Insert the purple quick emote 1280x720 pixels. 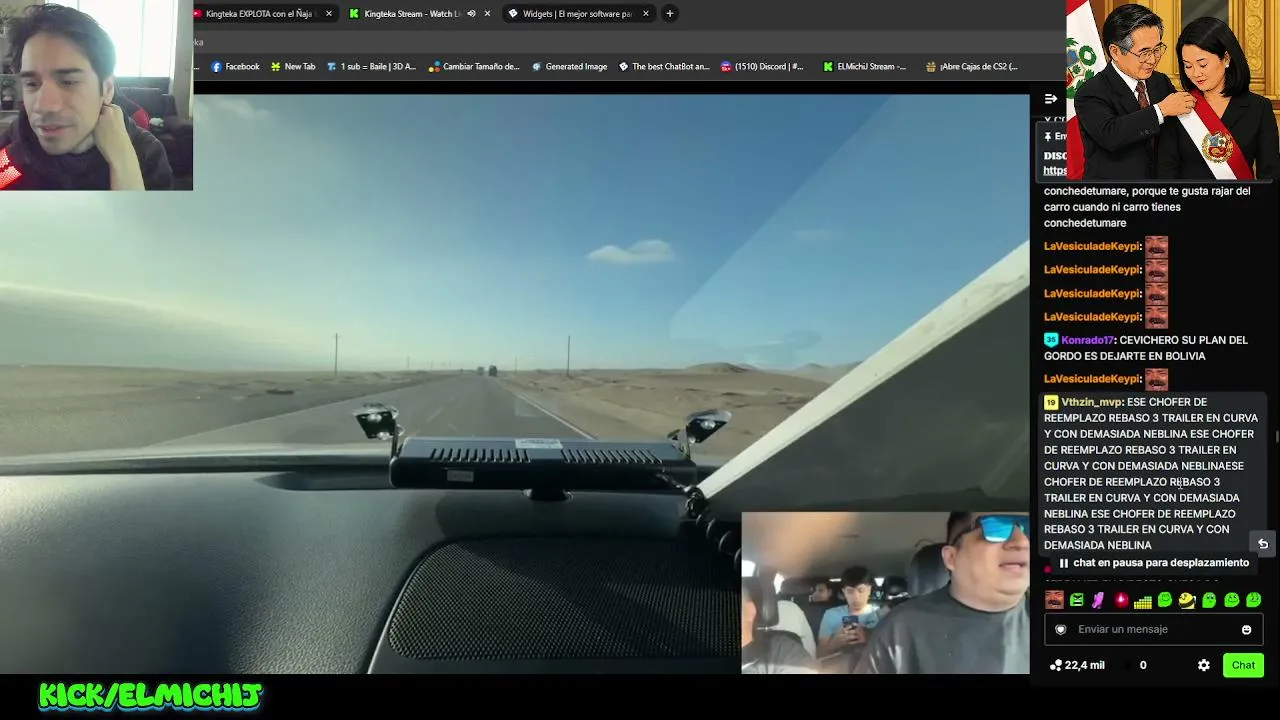click(x=1099, y=600)
